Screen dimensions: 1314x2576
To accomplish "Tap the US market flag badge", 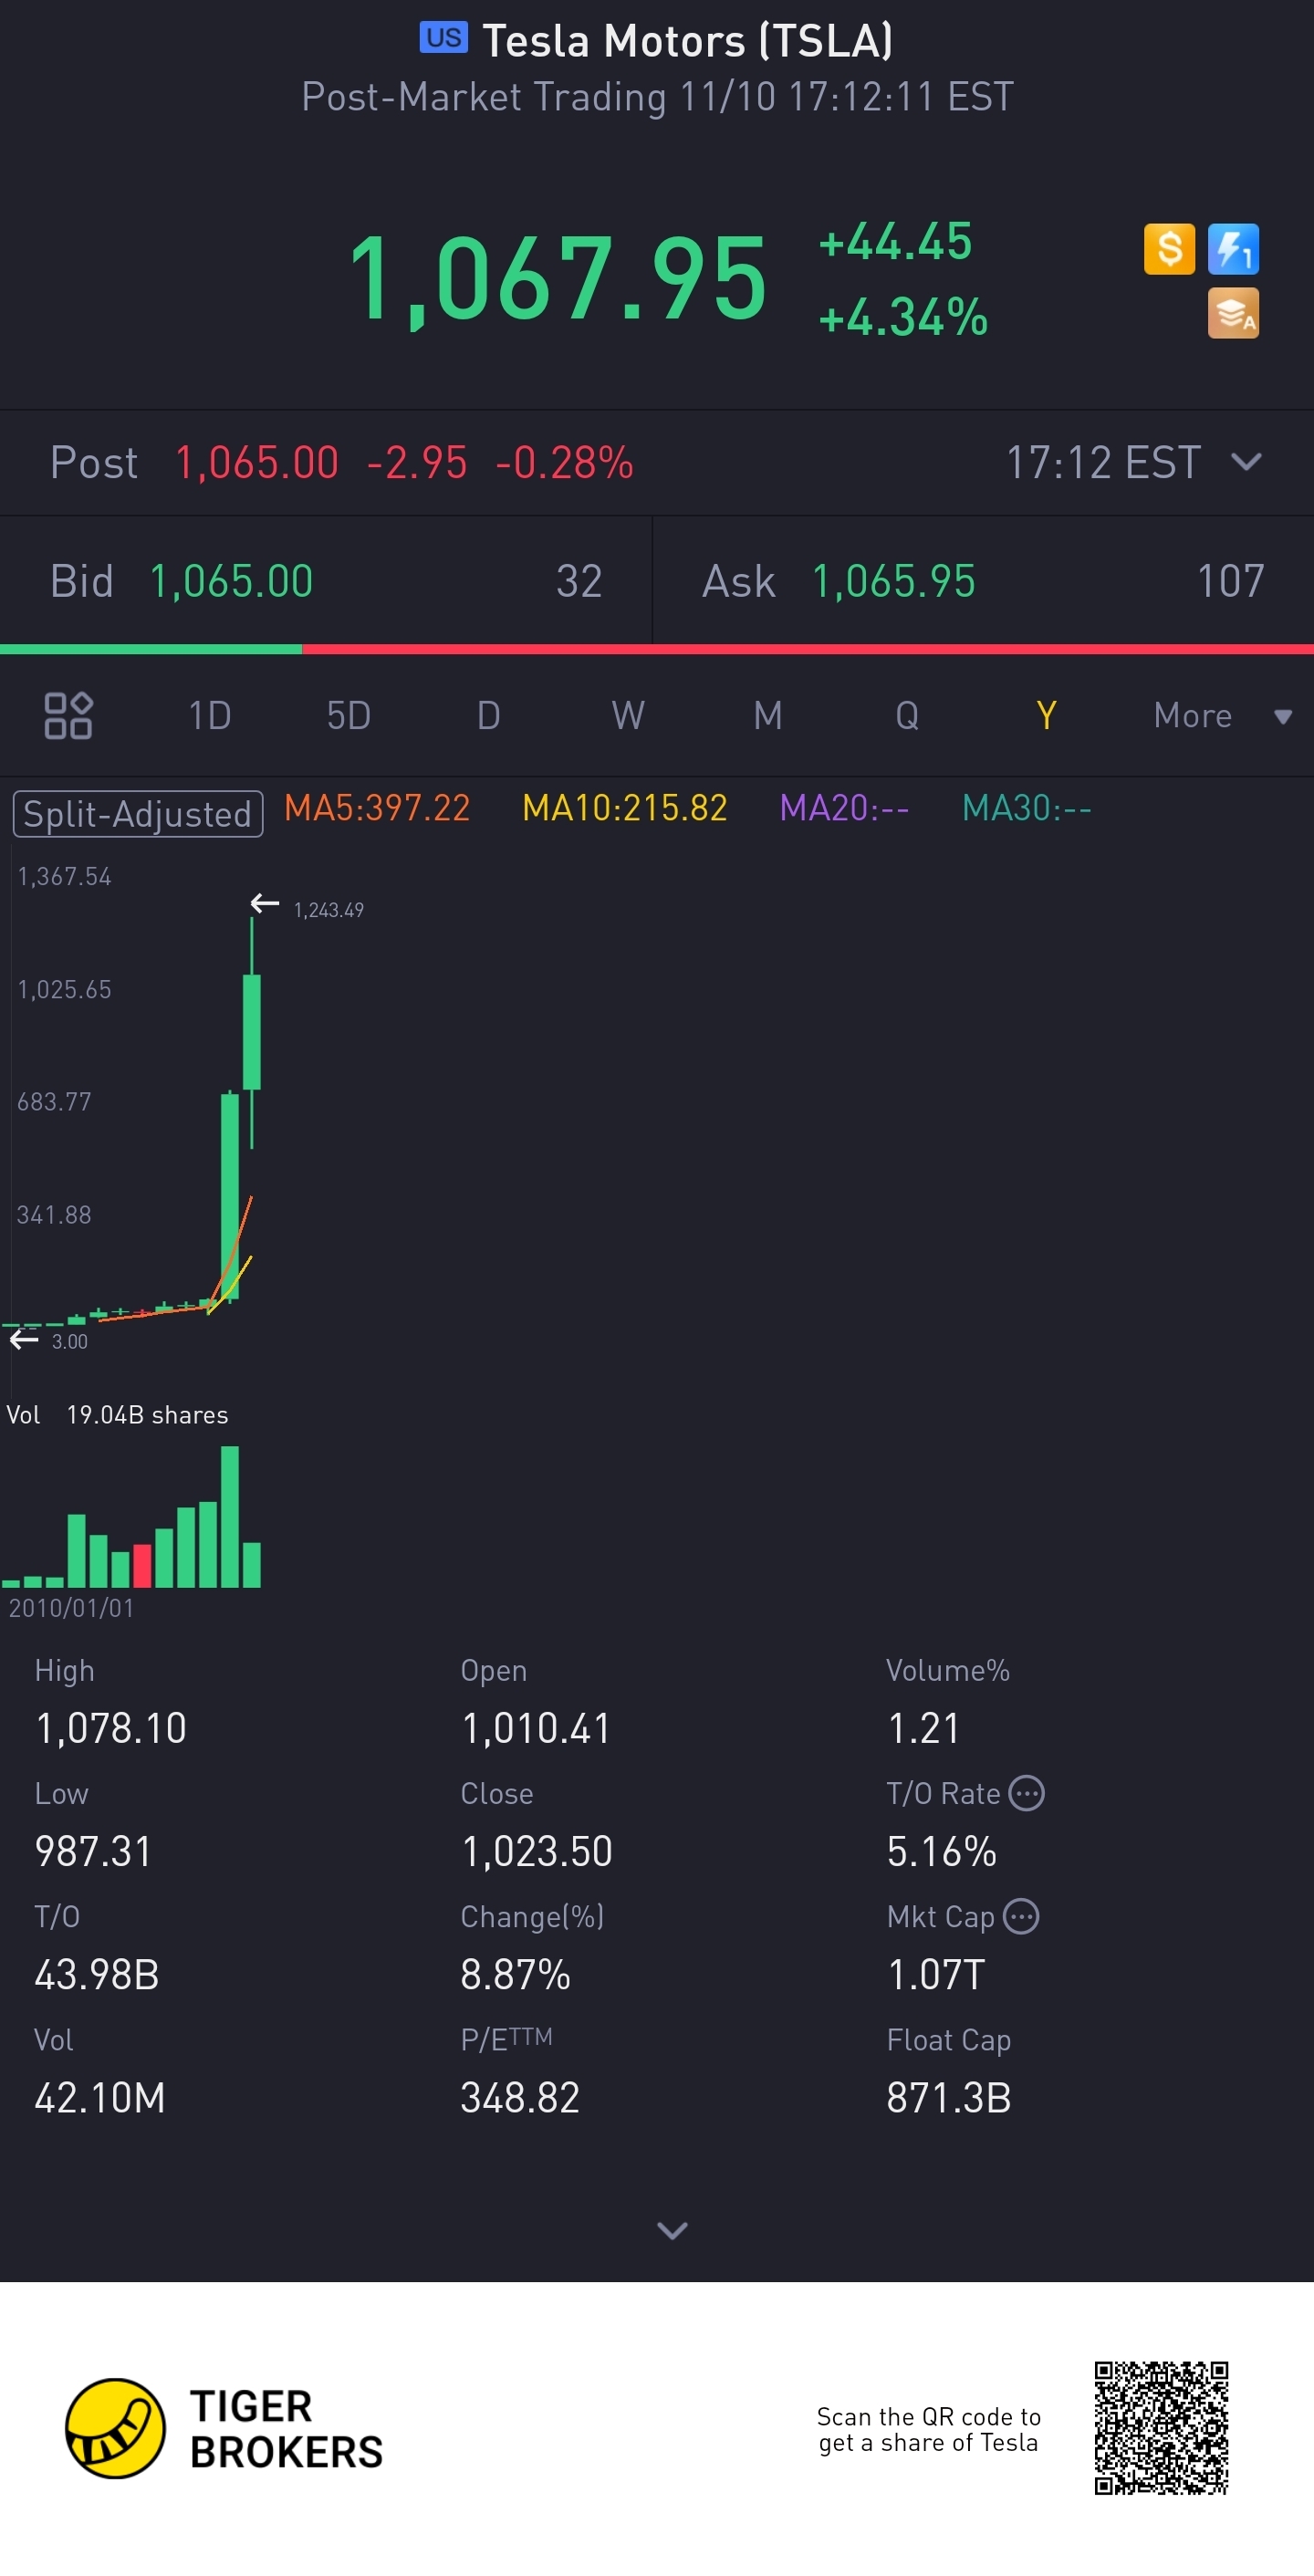I will [x=443, y=38].
